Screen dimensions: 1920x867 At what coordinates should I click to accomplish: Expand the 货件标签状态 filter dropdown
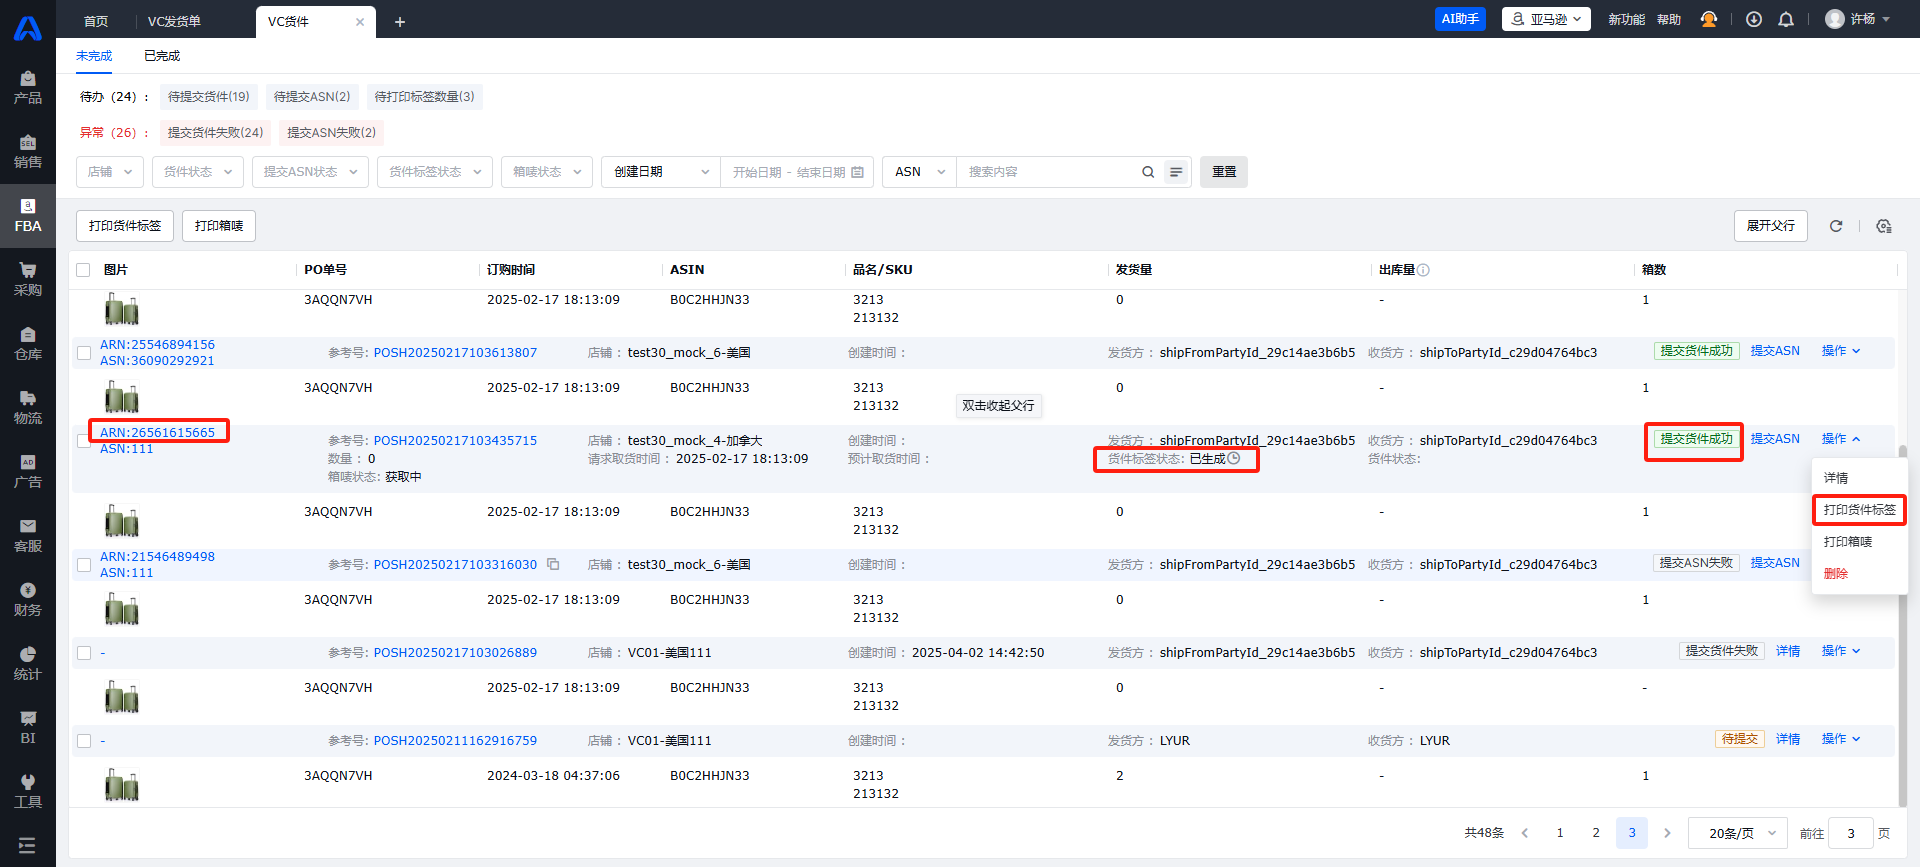coord(435,172)
